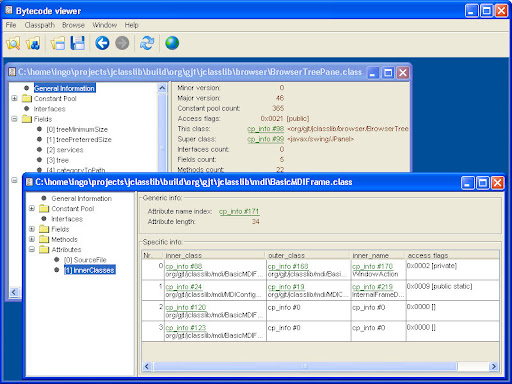Click BrowserTreePane tree scroll up arrow
The width and height of the screenshot is (512, 384).
(x=162, y=88)
